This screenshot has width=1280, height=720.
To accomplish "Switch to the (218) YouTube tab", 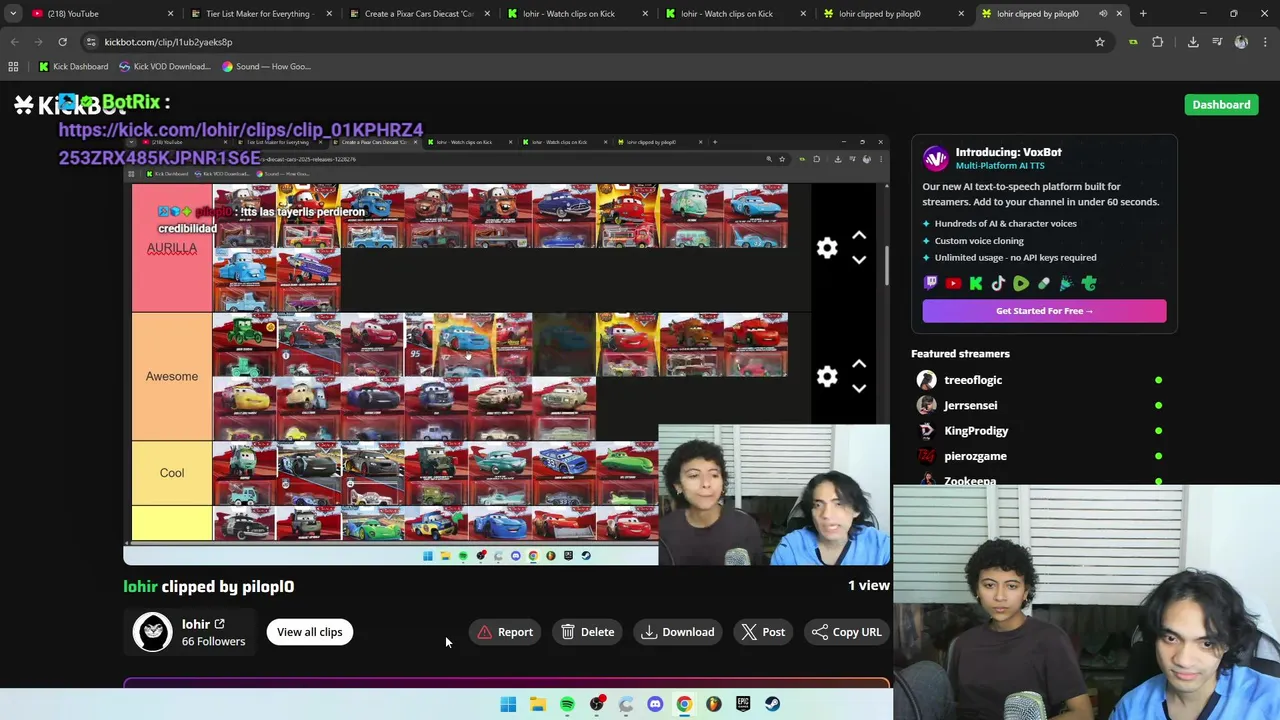I will [100, 14].
